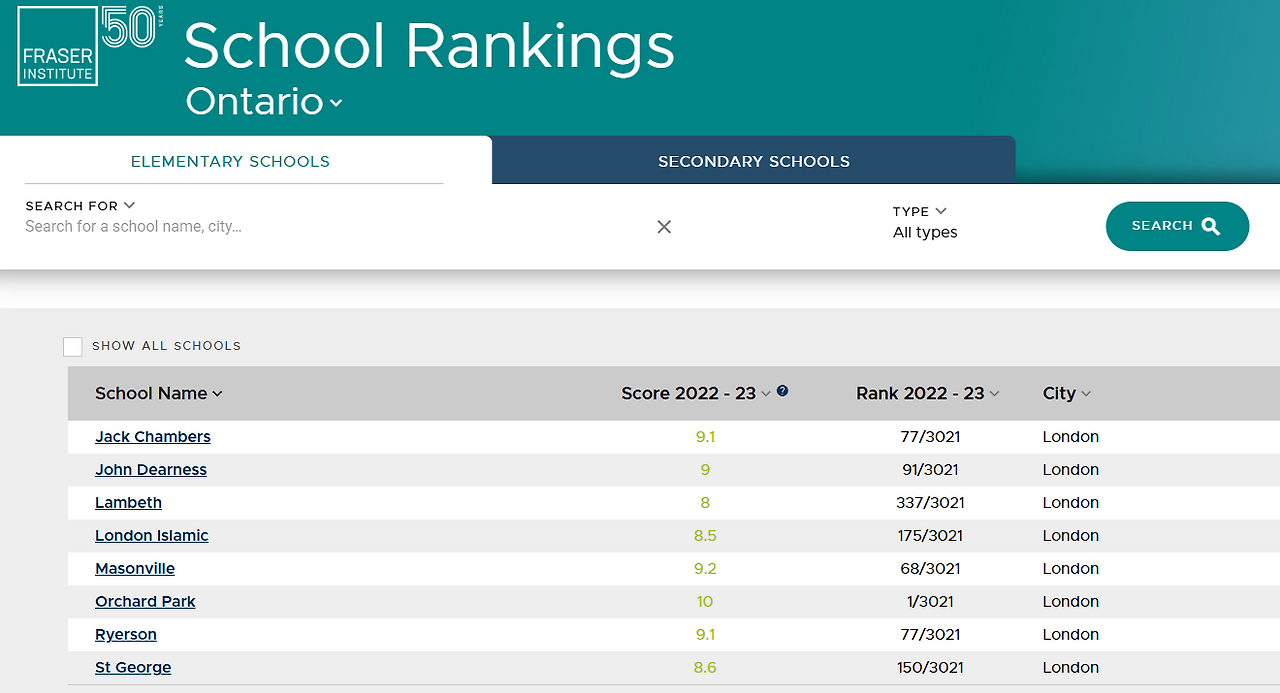This screenshot has height=693, width=1280.
Task: Sort by School Name column
Action: [159, 393]
